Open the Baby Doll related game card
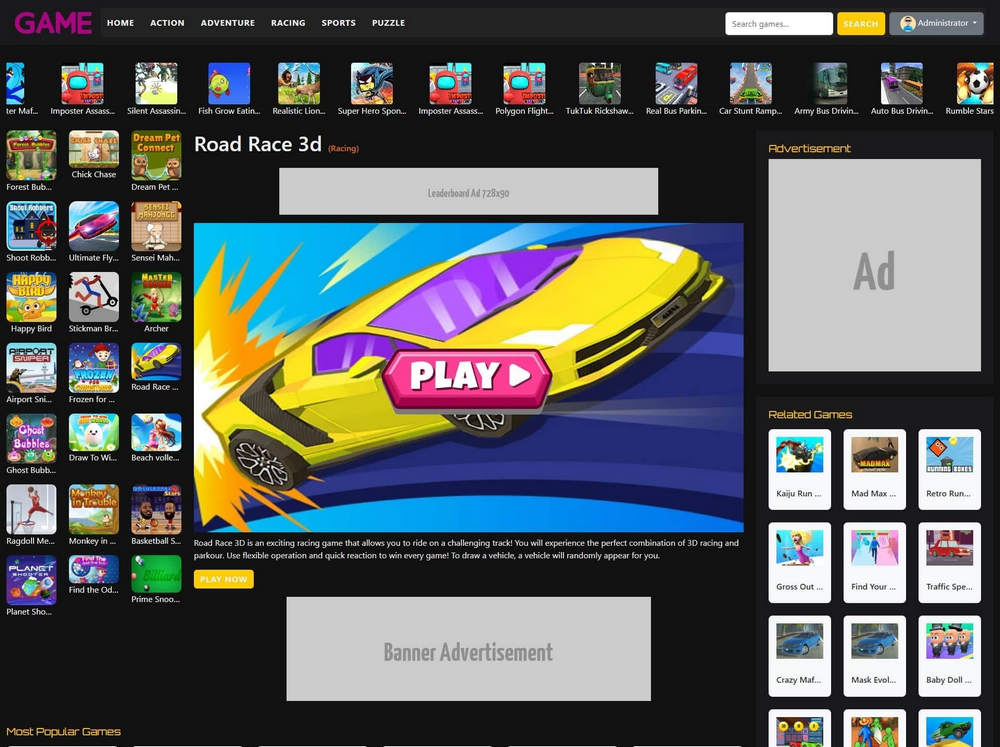 [x=950, y=656]
